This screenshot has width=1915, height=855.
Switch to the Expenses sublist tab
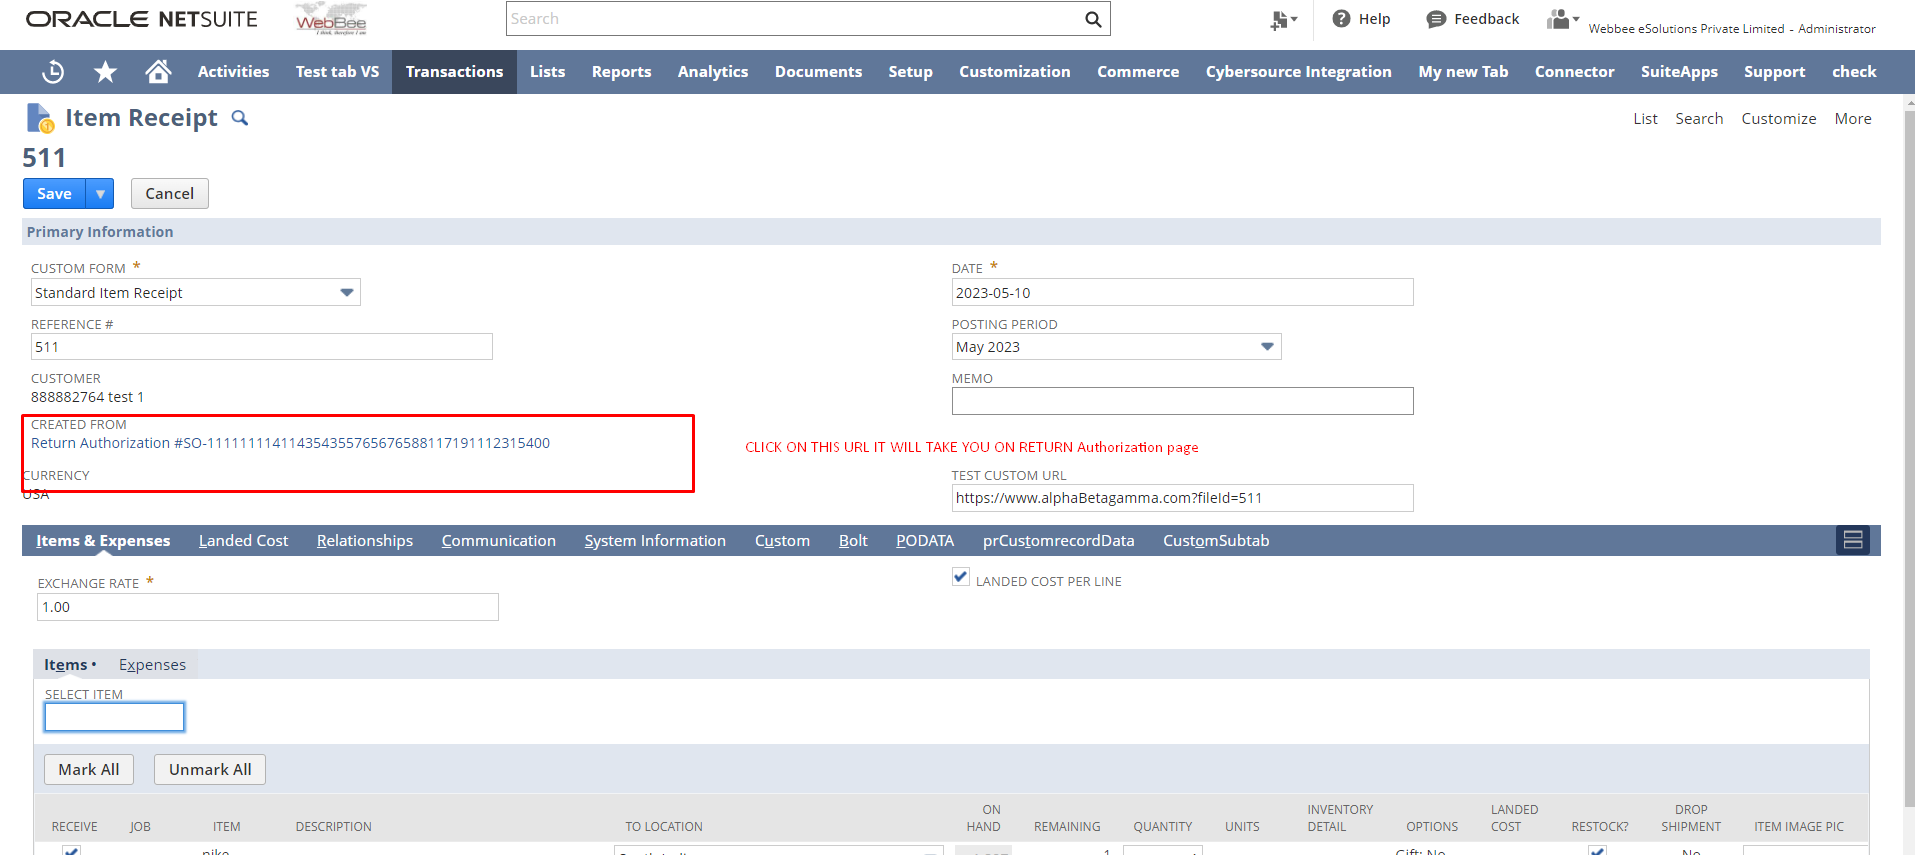152,665
